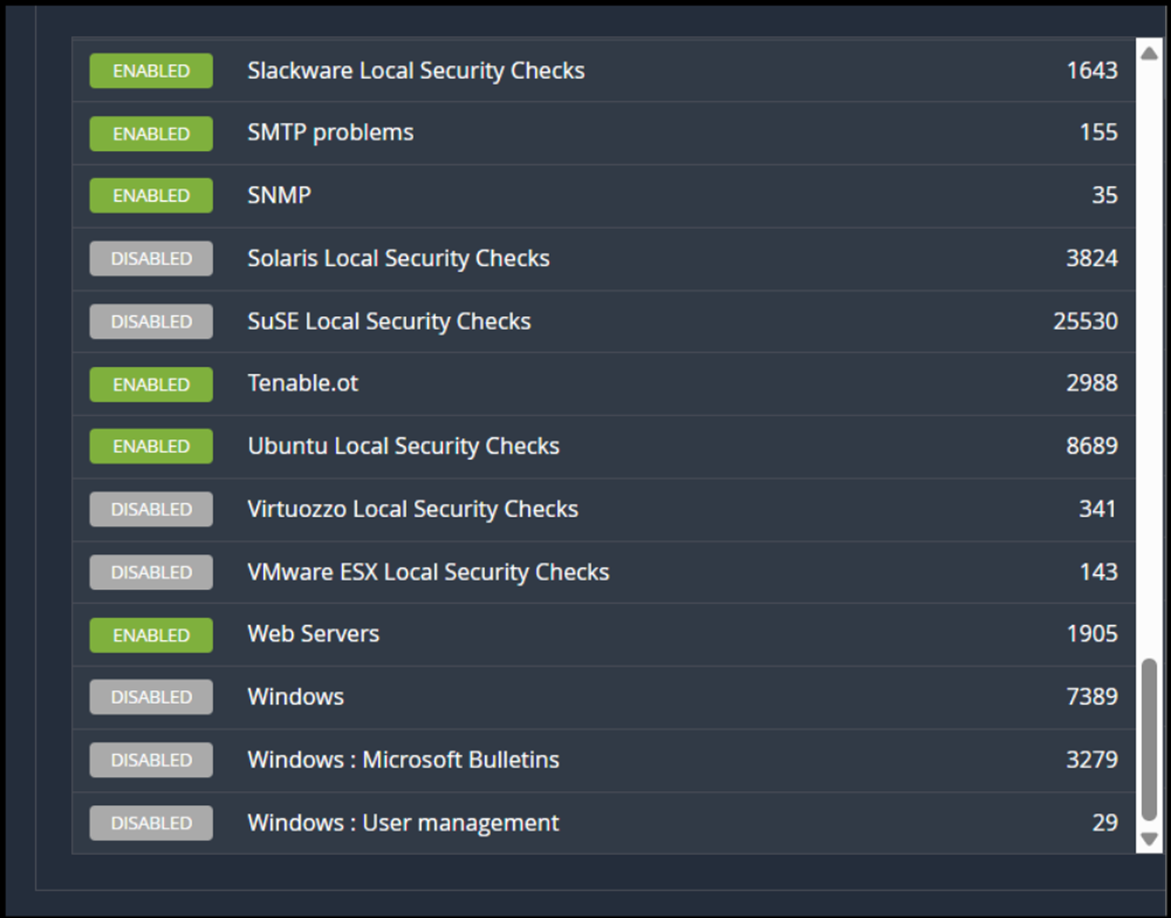Click the 7389 plugin count
1171x918 pixels.
1092,696
